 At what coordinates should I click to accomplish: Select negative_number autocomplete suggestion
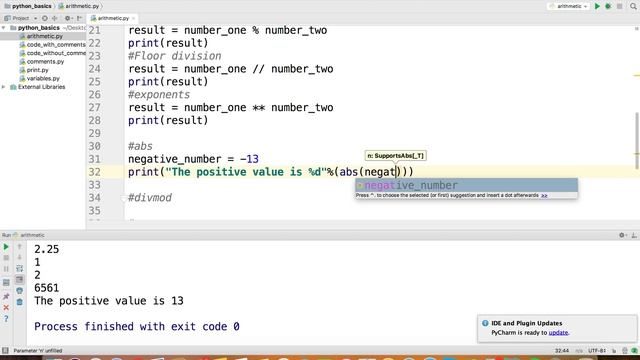[466, 185]
